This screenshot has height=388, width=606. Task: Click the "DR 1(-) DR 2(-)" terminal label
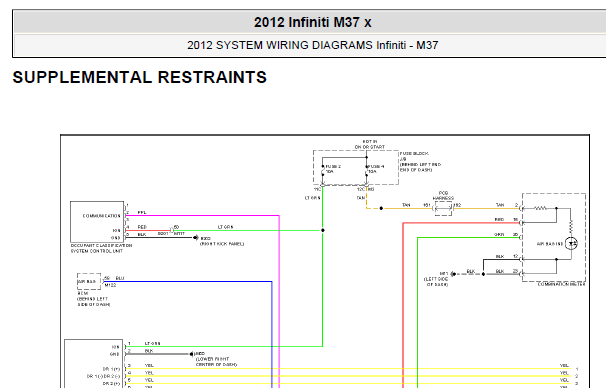click(x=104, y=376)
